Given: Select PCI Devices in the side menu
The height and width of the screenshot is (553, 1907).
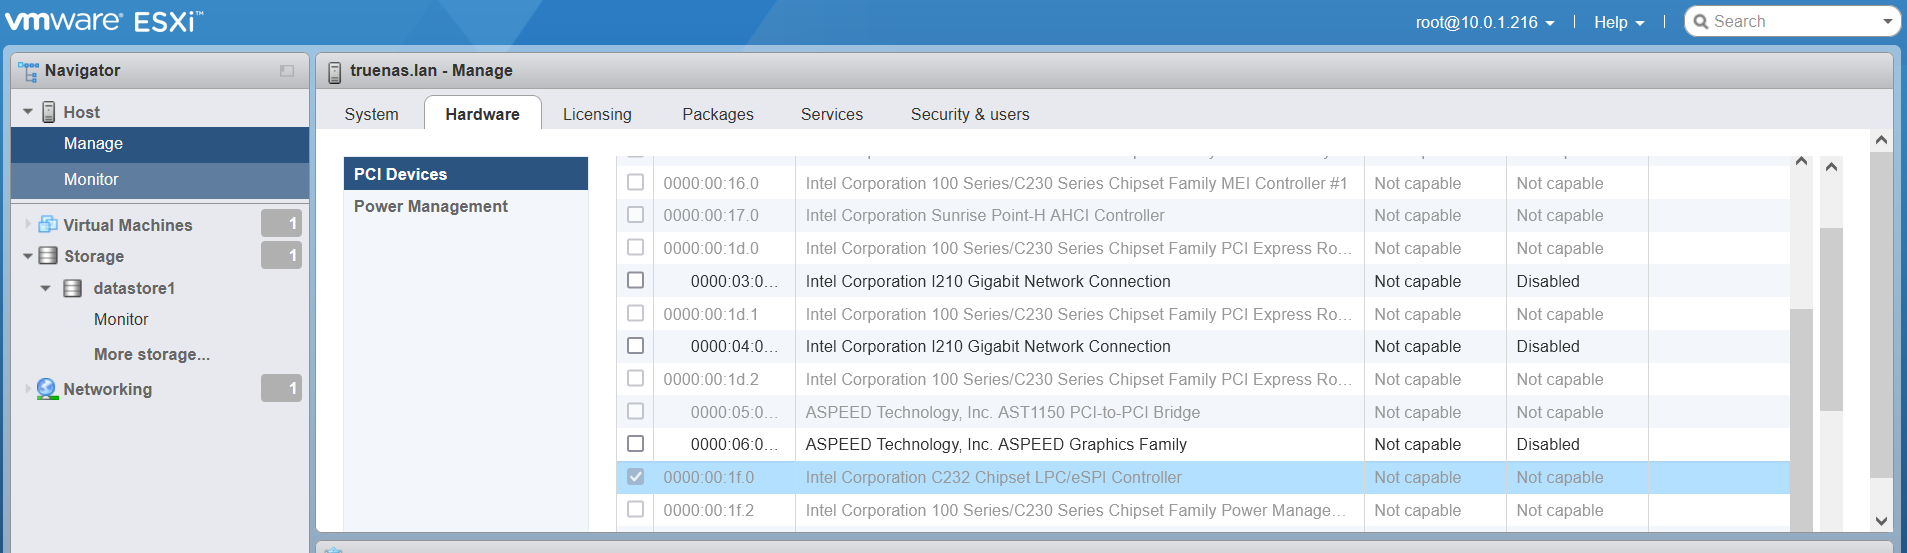Looking at the screenshot, I should pos(466,174).
